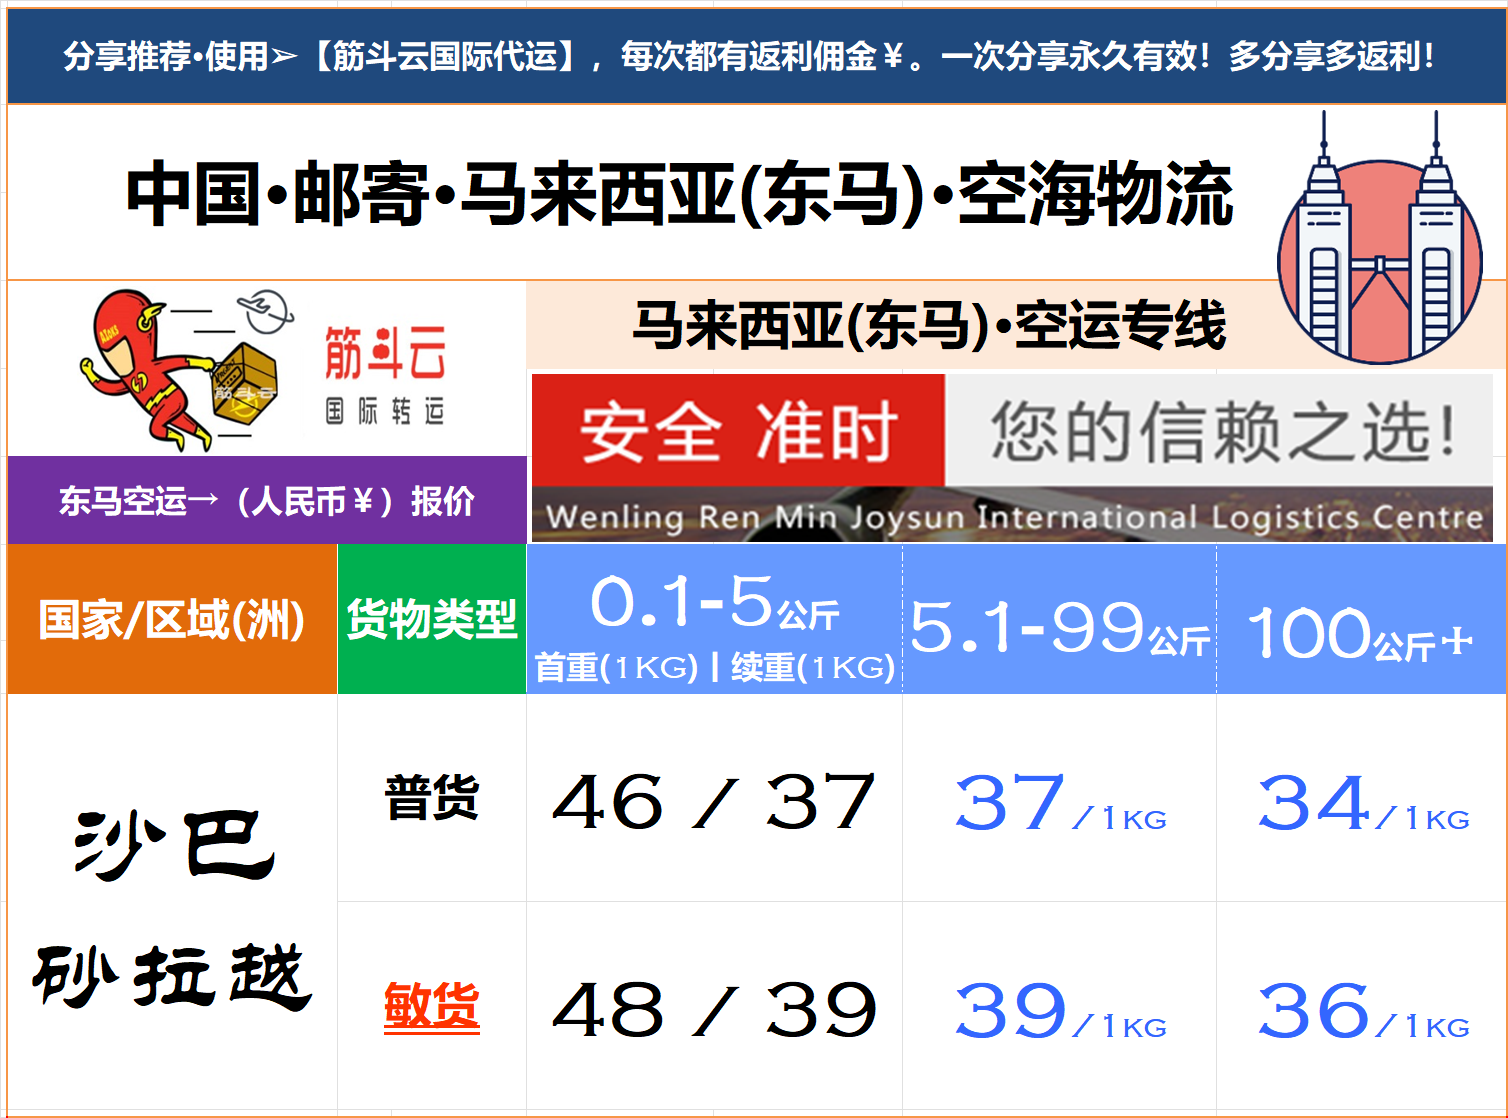
Task: Click the 普货 row label
Action: (431, 798)
